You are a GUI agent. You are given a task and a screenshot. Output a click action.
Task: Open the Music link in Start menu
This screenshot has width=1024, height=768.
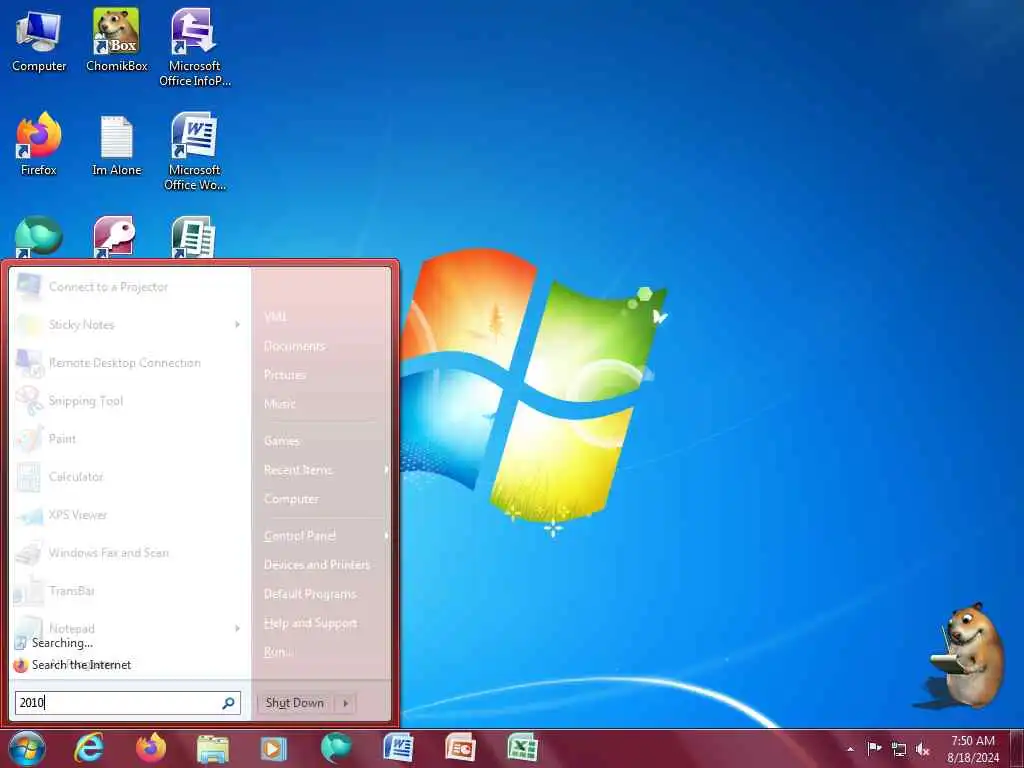tap(280, 404)
